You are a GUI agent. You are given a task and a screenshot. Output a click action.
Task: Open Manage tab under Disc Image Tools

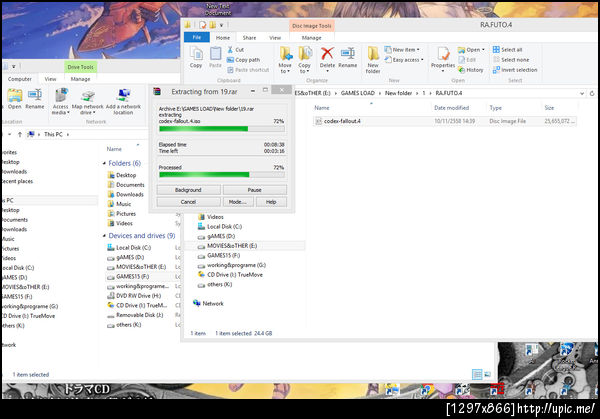coord(311,37)
